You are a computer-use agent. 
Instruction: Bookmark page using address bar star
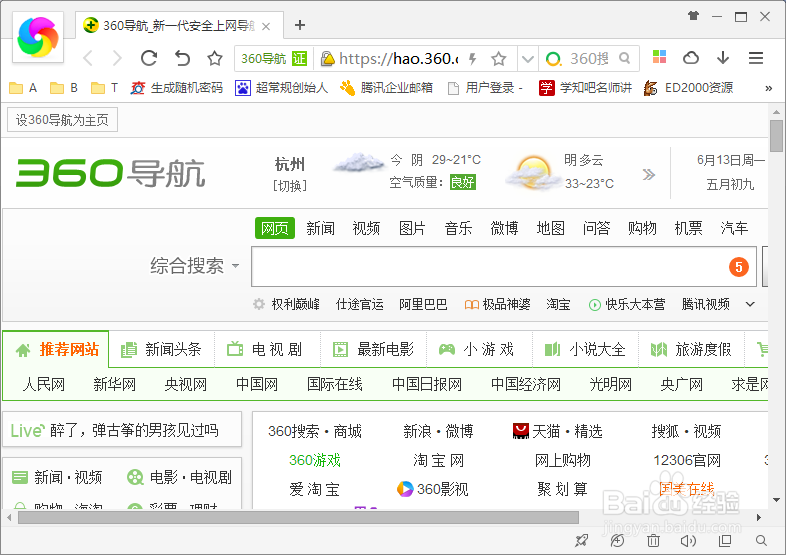click(499, 59)
